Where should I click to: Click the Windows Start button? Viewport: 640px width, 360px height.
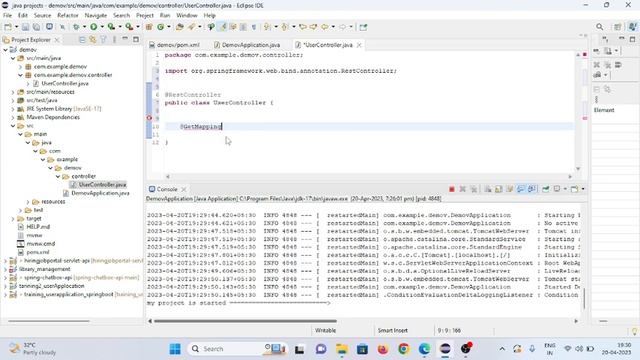(175, 349)
